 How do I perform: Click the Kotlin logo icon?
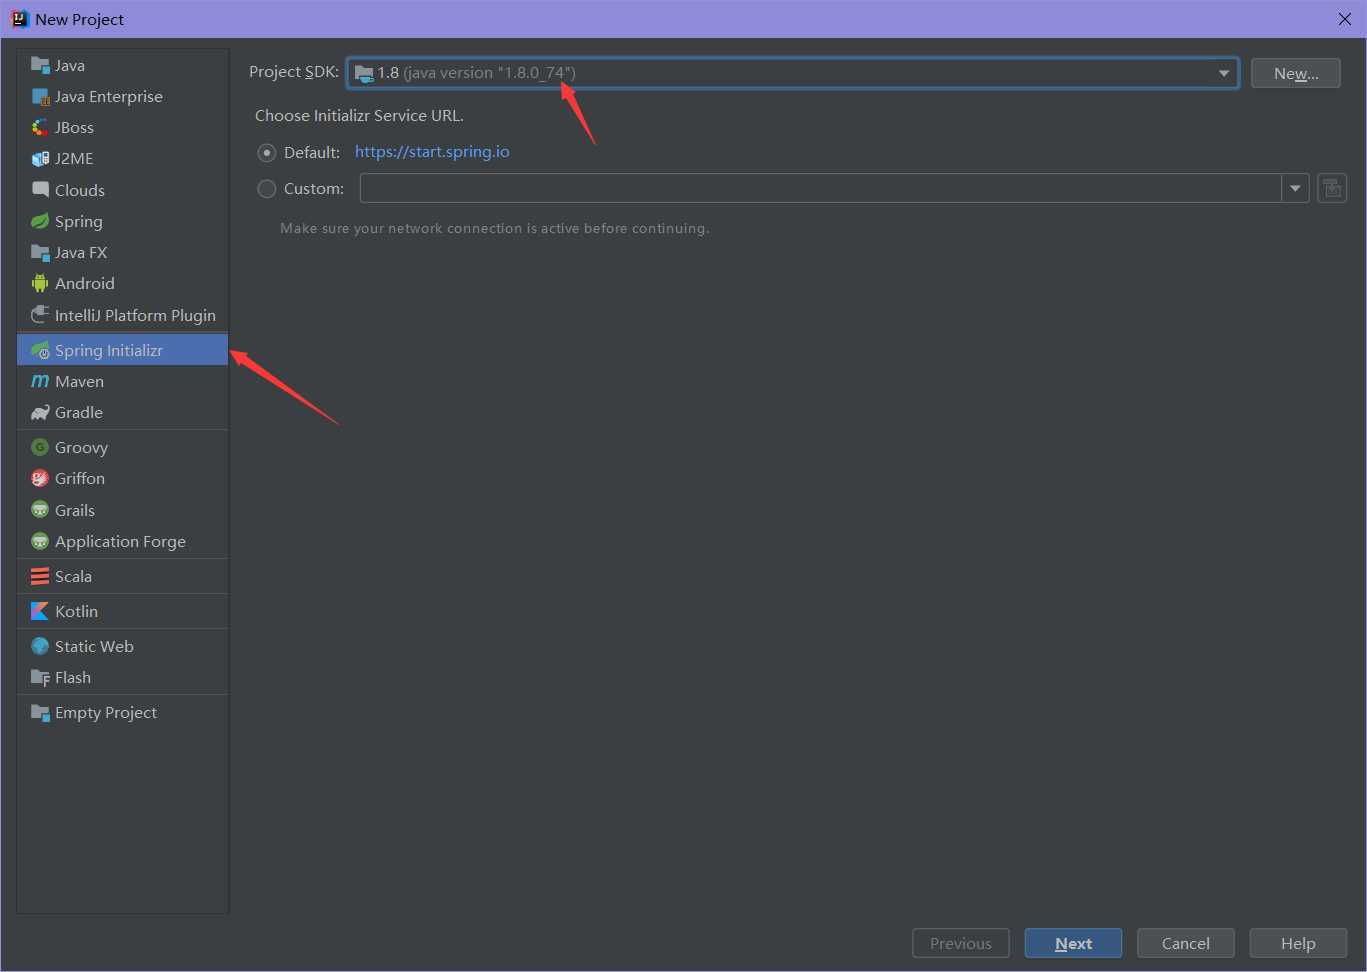pyautogui.click(x=40, y=611)
